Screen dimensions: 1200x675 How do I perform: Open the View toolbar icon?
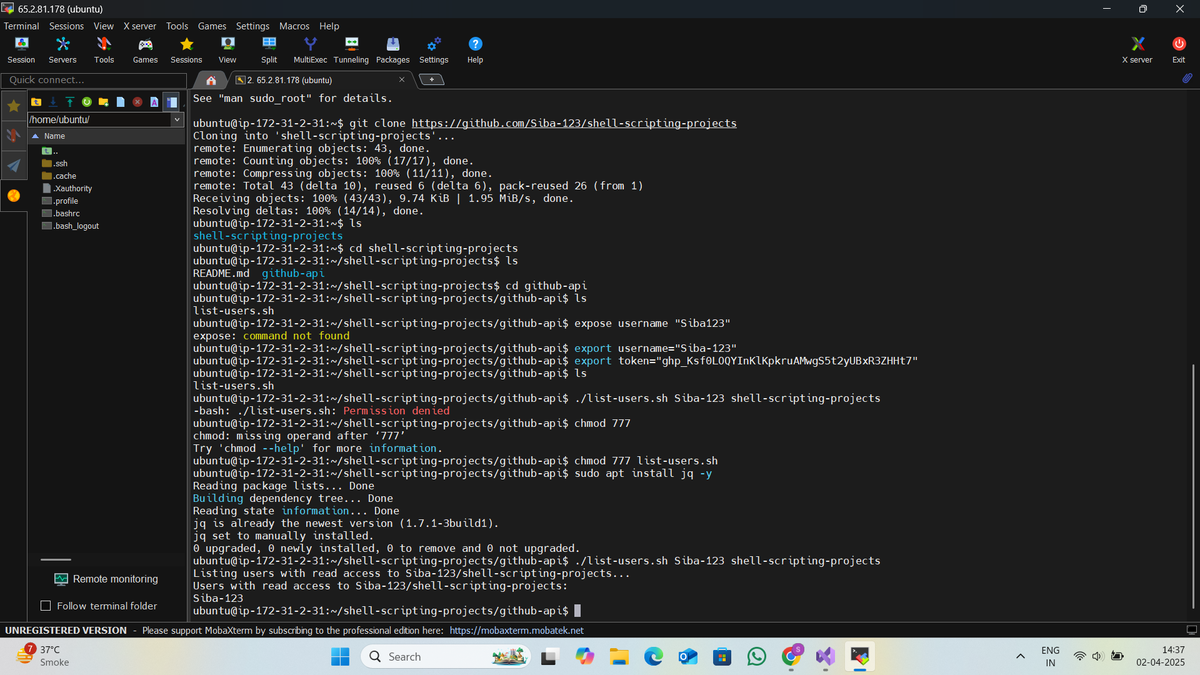click(x=228, y=50)
